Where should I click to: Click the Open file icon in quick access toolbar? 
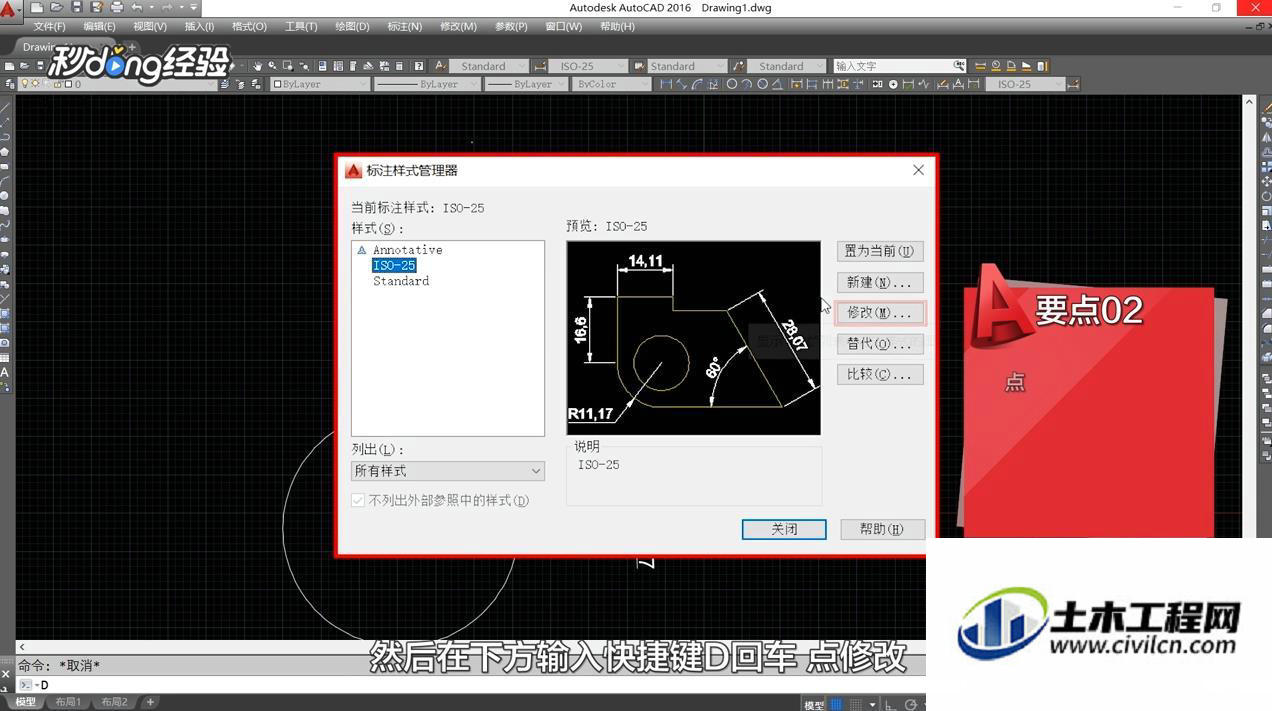point(55,7)
